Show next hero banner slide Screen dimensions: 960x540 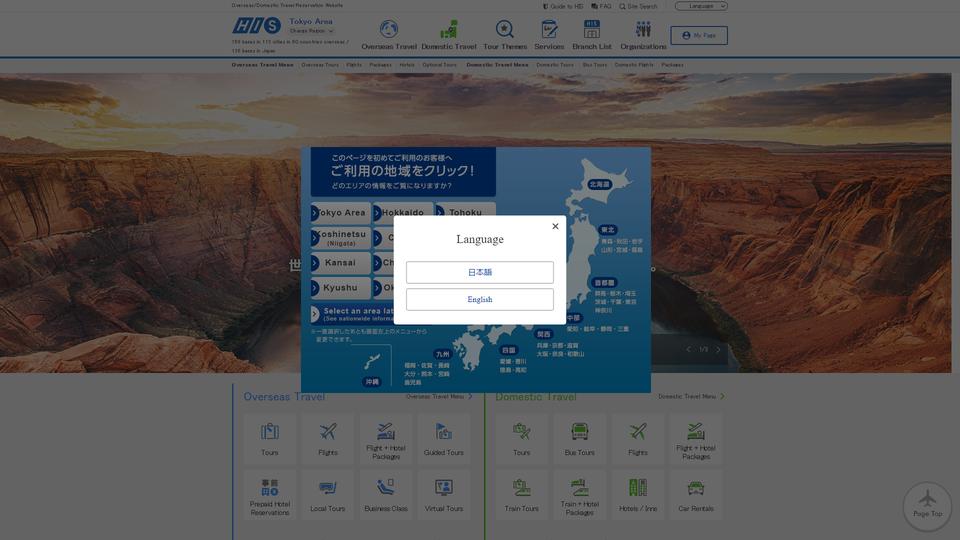(x=718, y=350)
